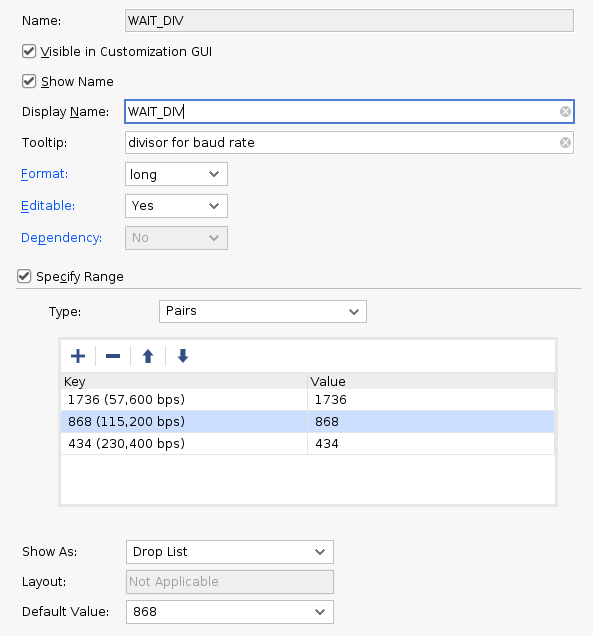Screen dimensions: 593x636
Task: Uncheck the Show Name checkbox
Action: coord(29,82)
